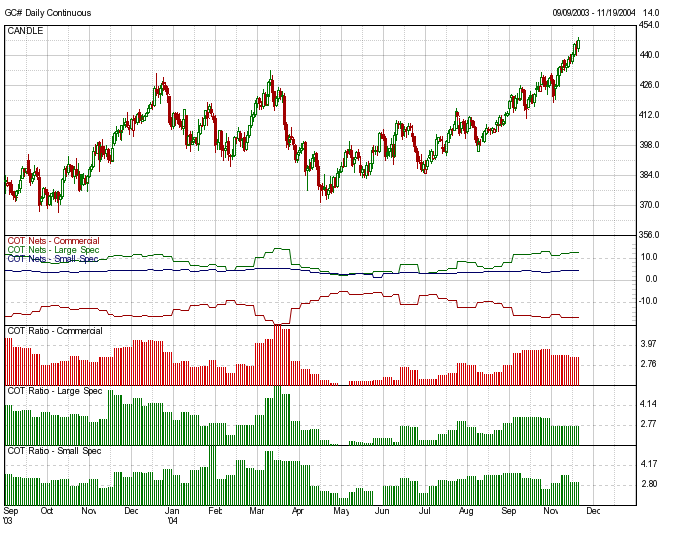This screenshot has width=685, height=535.
Task: Click the Apr month label on time axis
Action: pos(298,510)
